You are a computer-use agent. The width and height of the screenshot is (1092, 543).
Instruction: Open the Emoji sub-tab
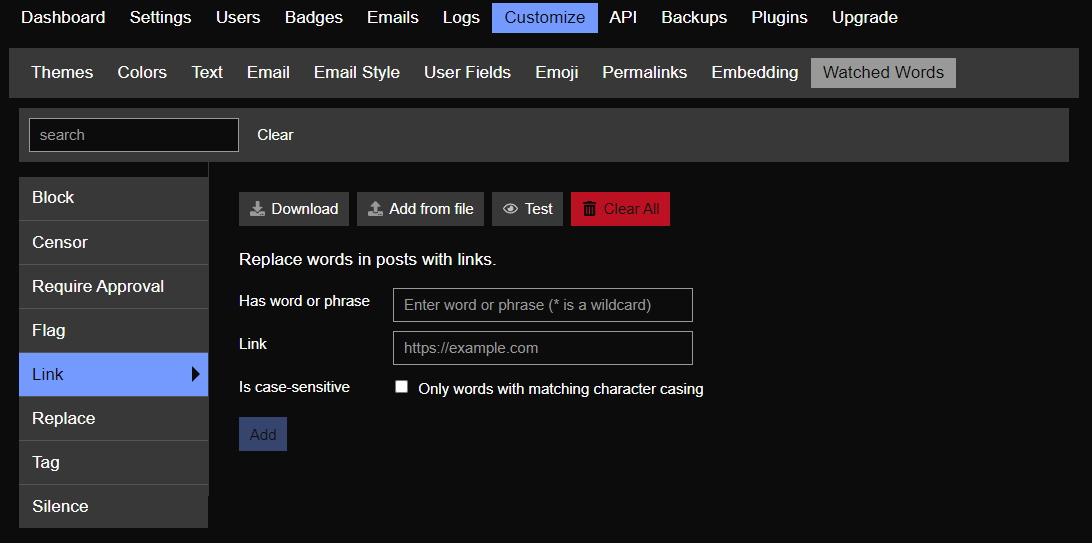click(556, 72)
